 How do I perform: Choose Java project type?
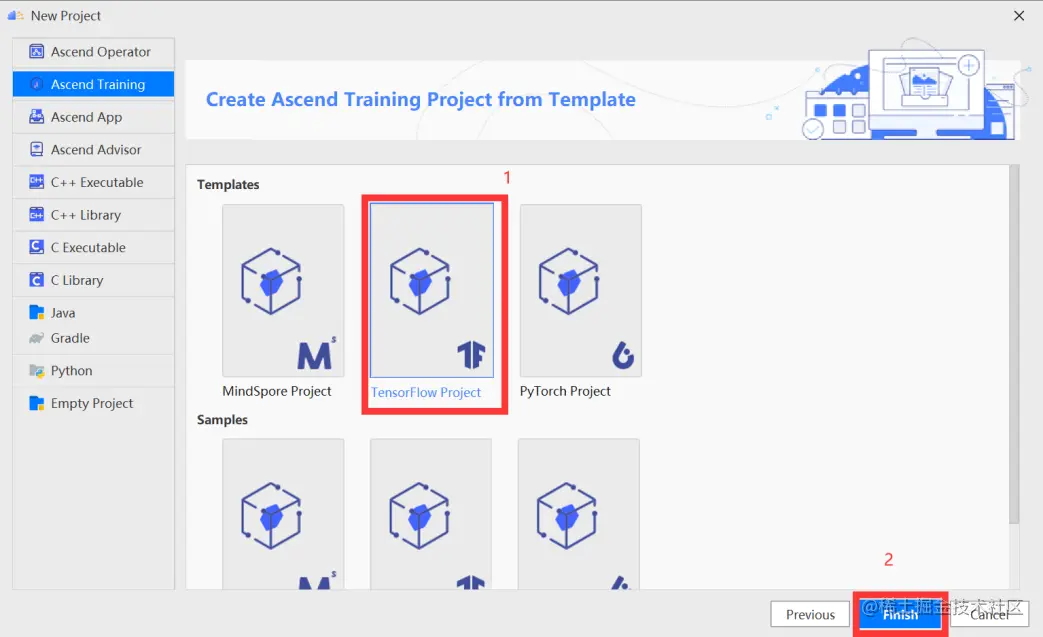click(x=93, y=313)
